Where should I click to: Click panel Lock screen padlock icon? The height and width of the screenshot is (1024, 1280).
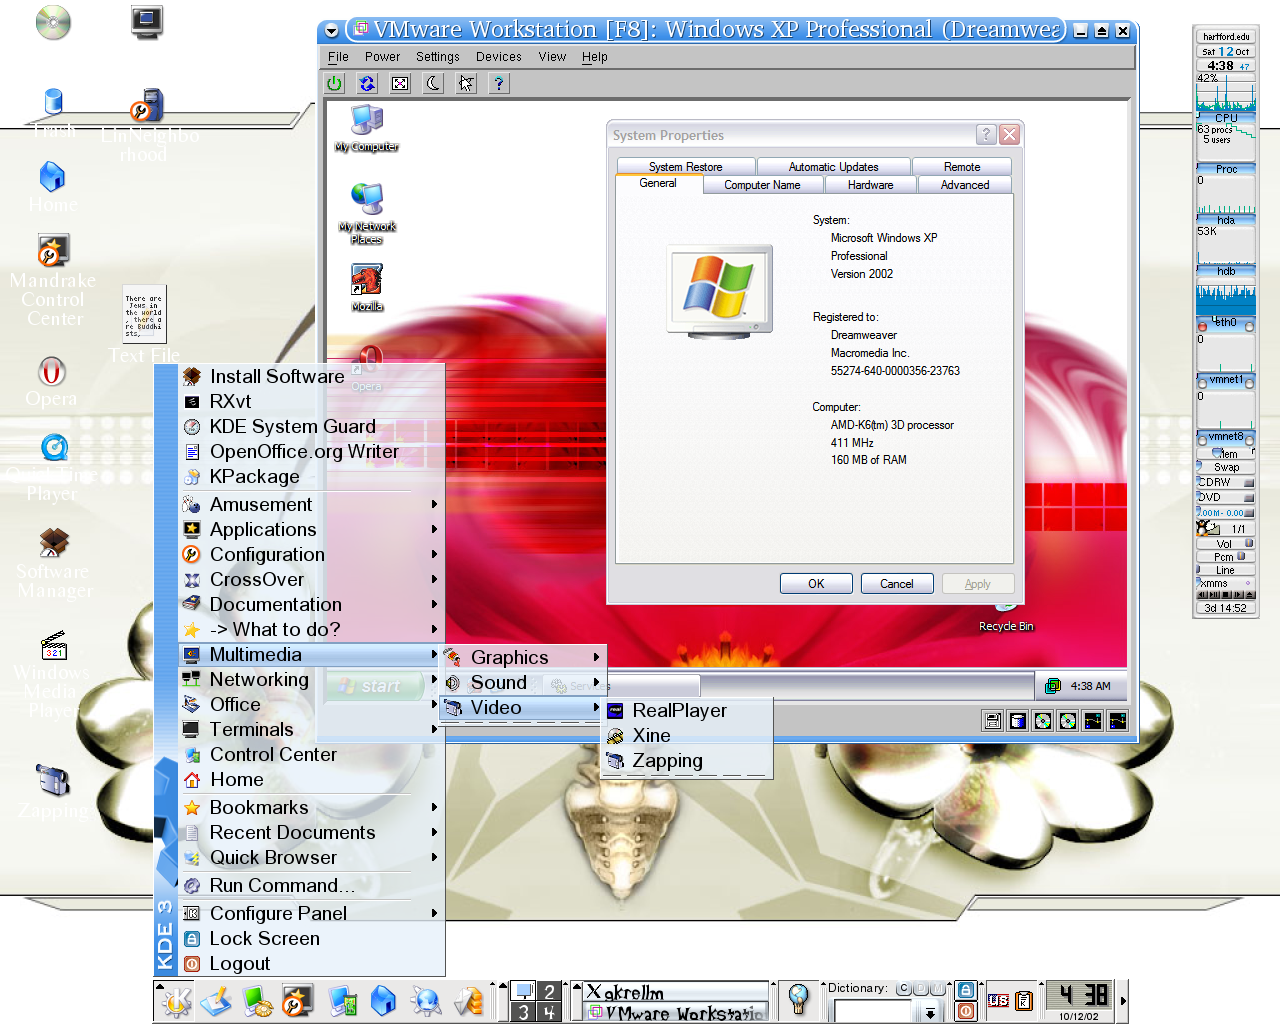pyautogui.click(x=966, y=990)
